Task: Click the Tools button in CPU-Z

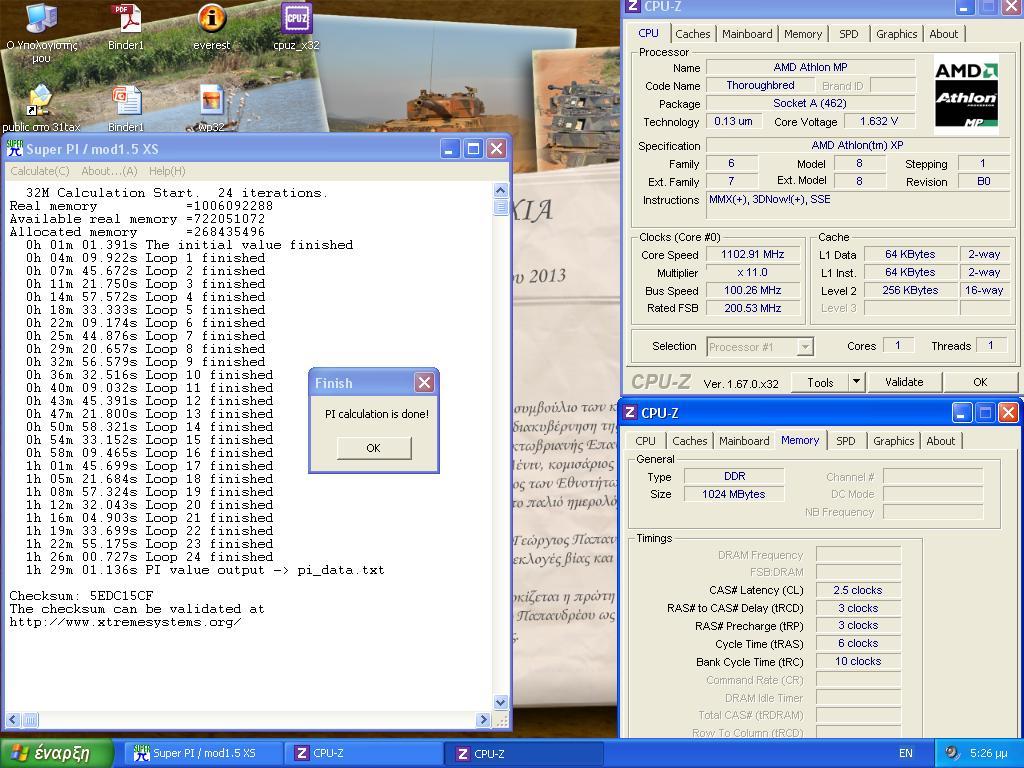Action: pyautogui.click(x=820, y=383)
